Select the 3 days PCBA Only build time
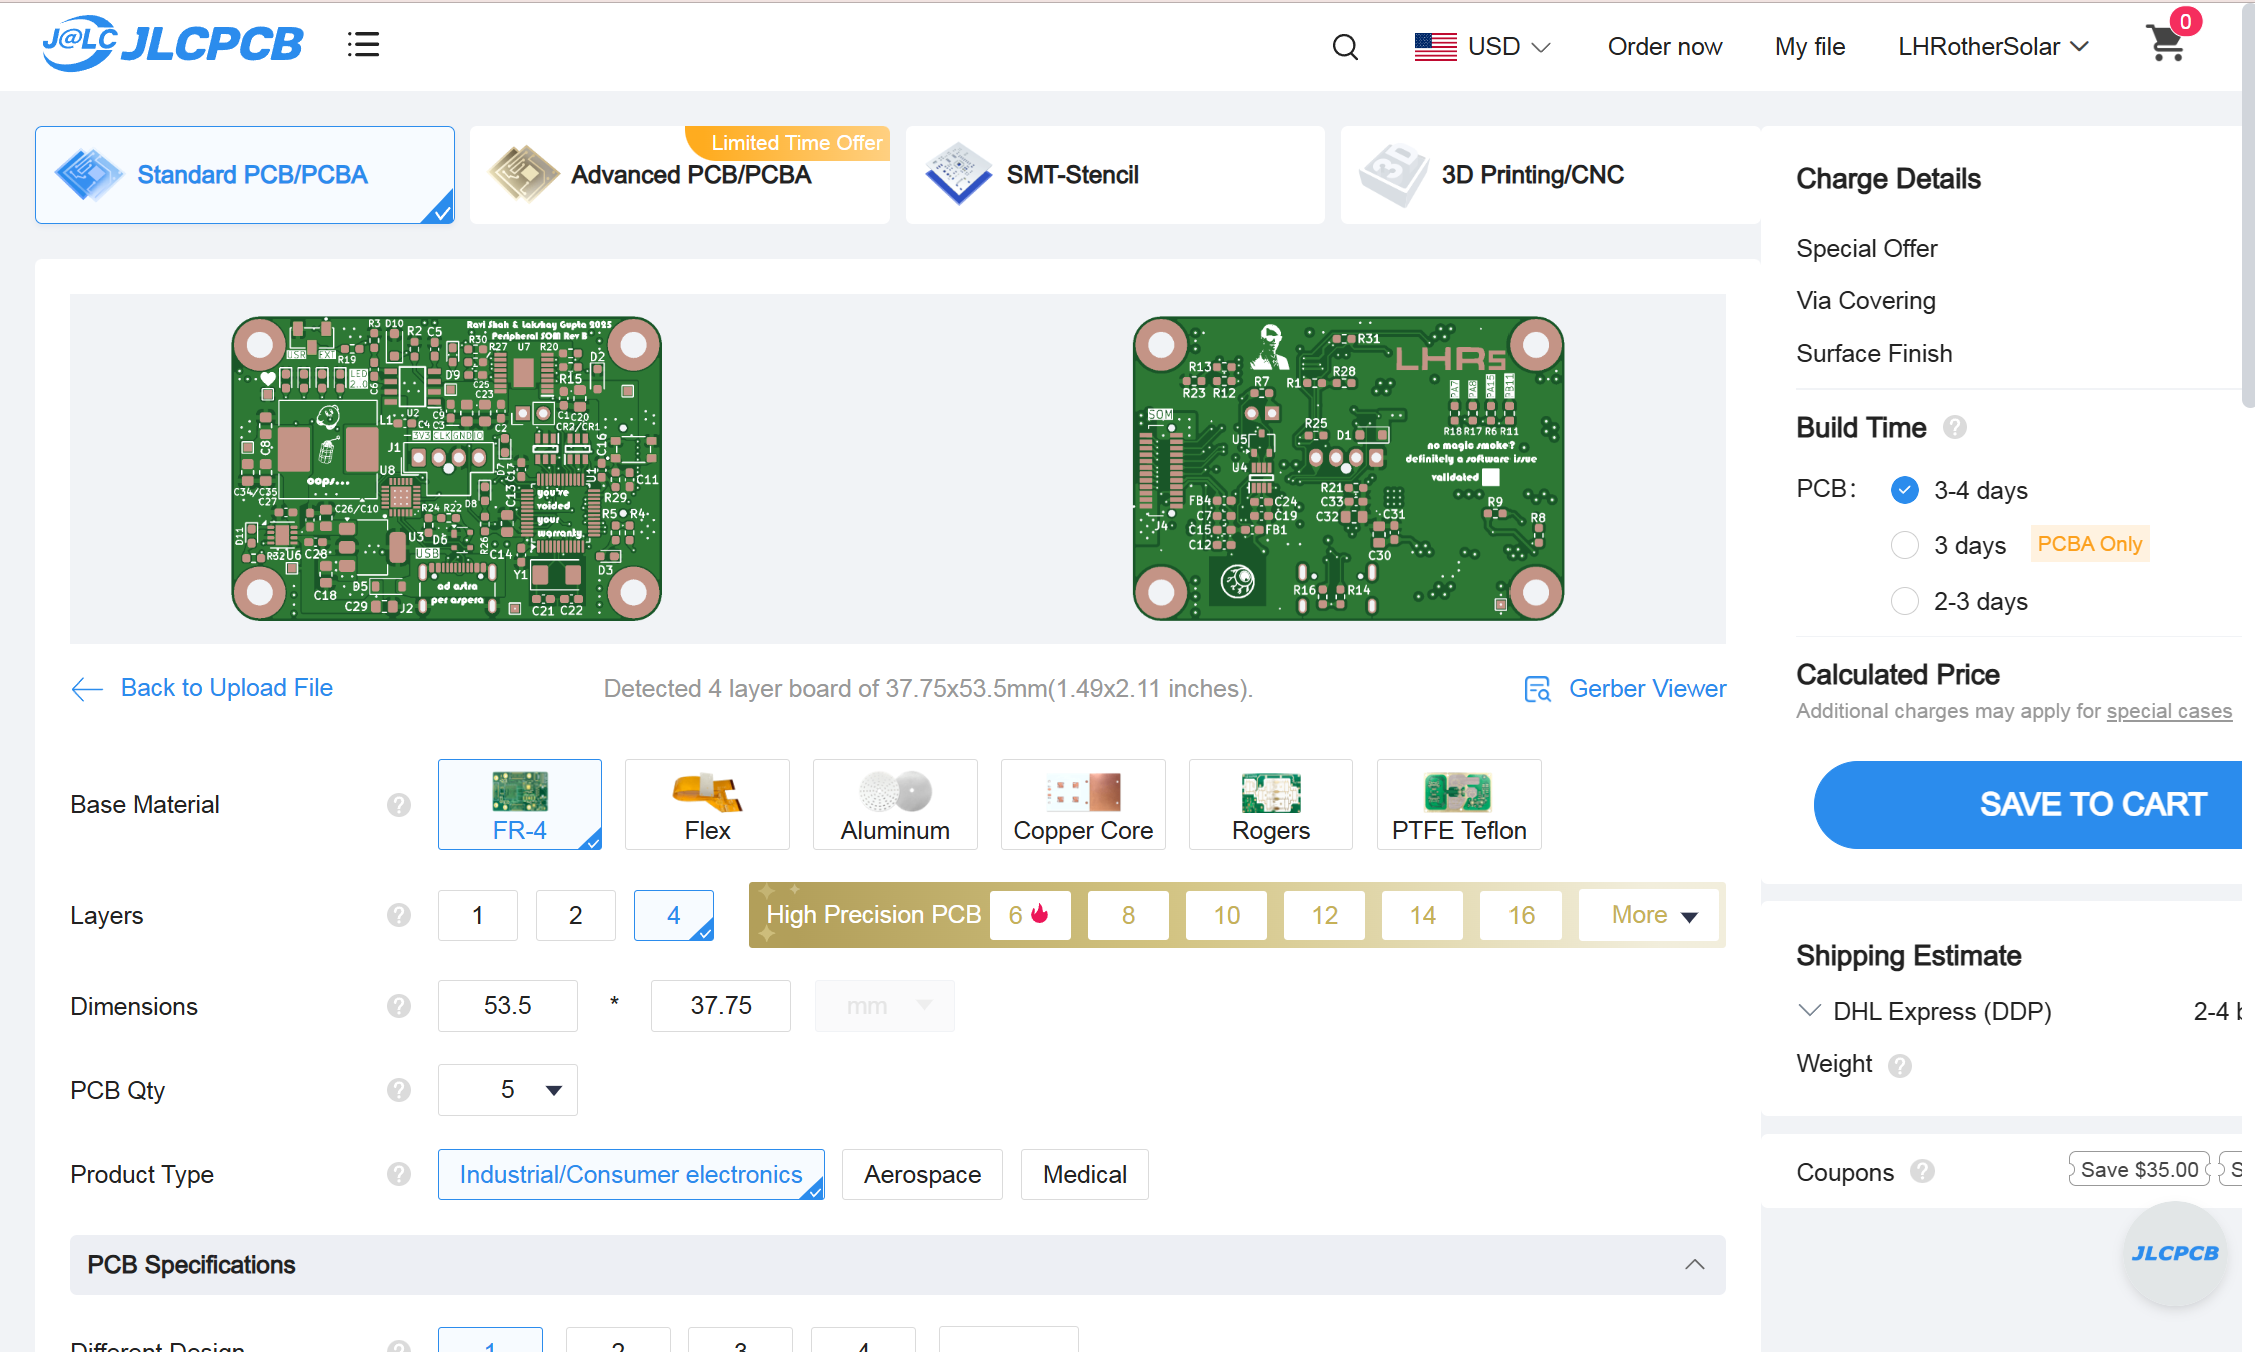 (x=1905, y=545)
